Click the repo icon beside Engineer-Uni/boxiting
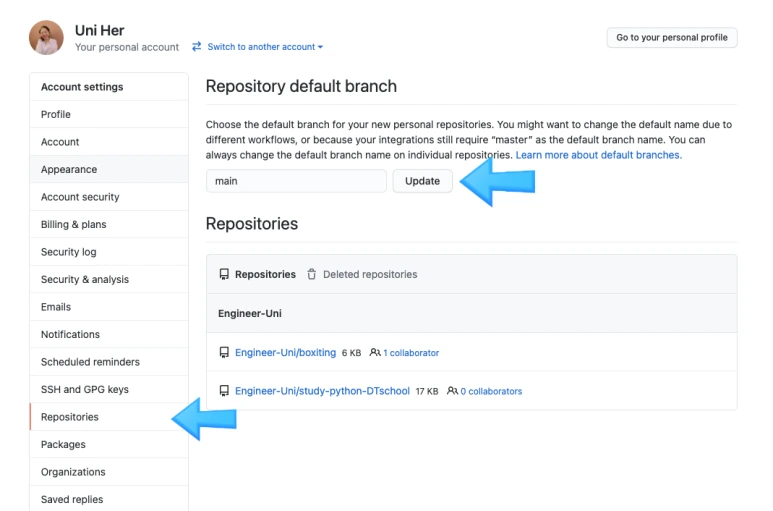773x511 pixels. click(x=224, y=353)
